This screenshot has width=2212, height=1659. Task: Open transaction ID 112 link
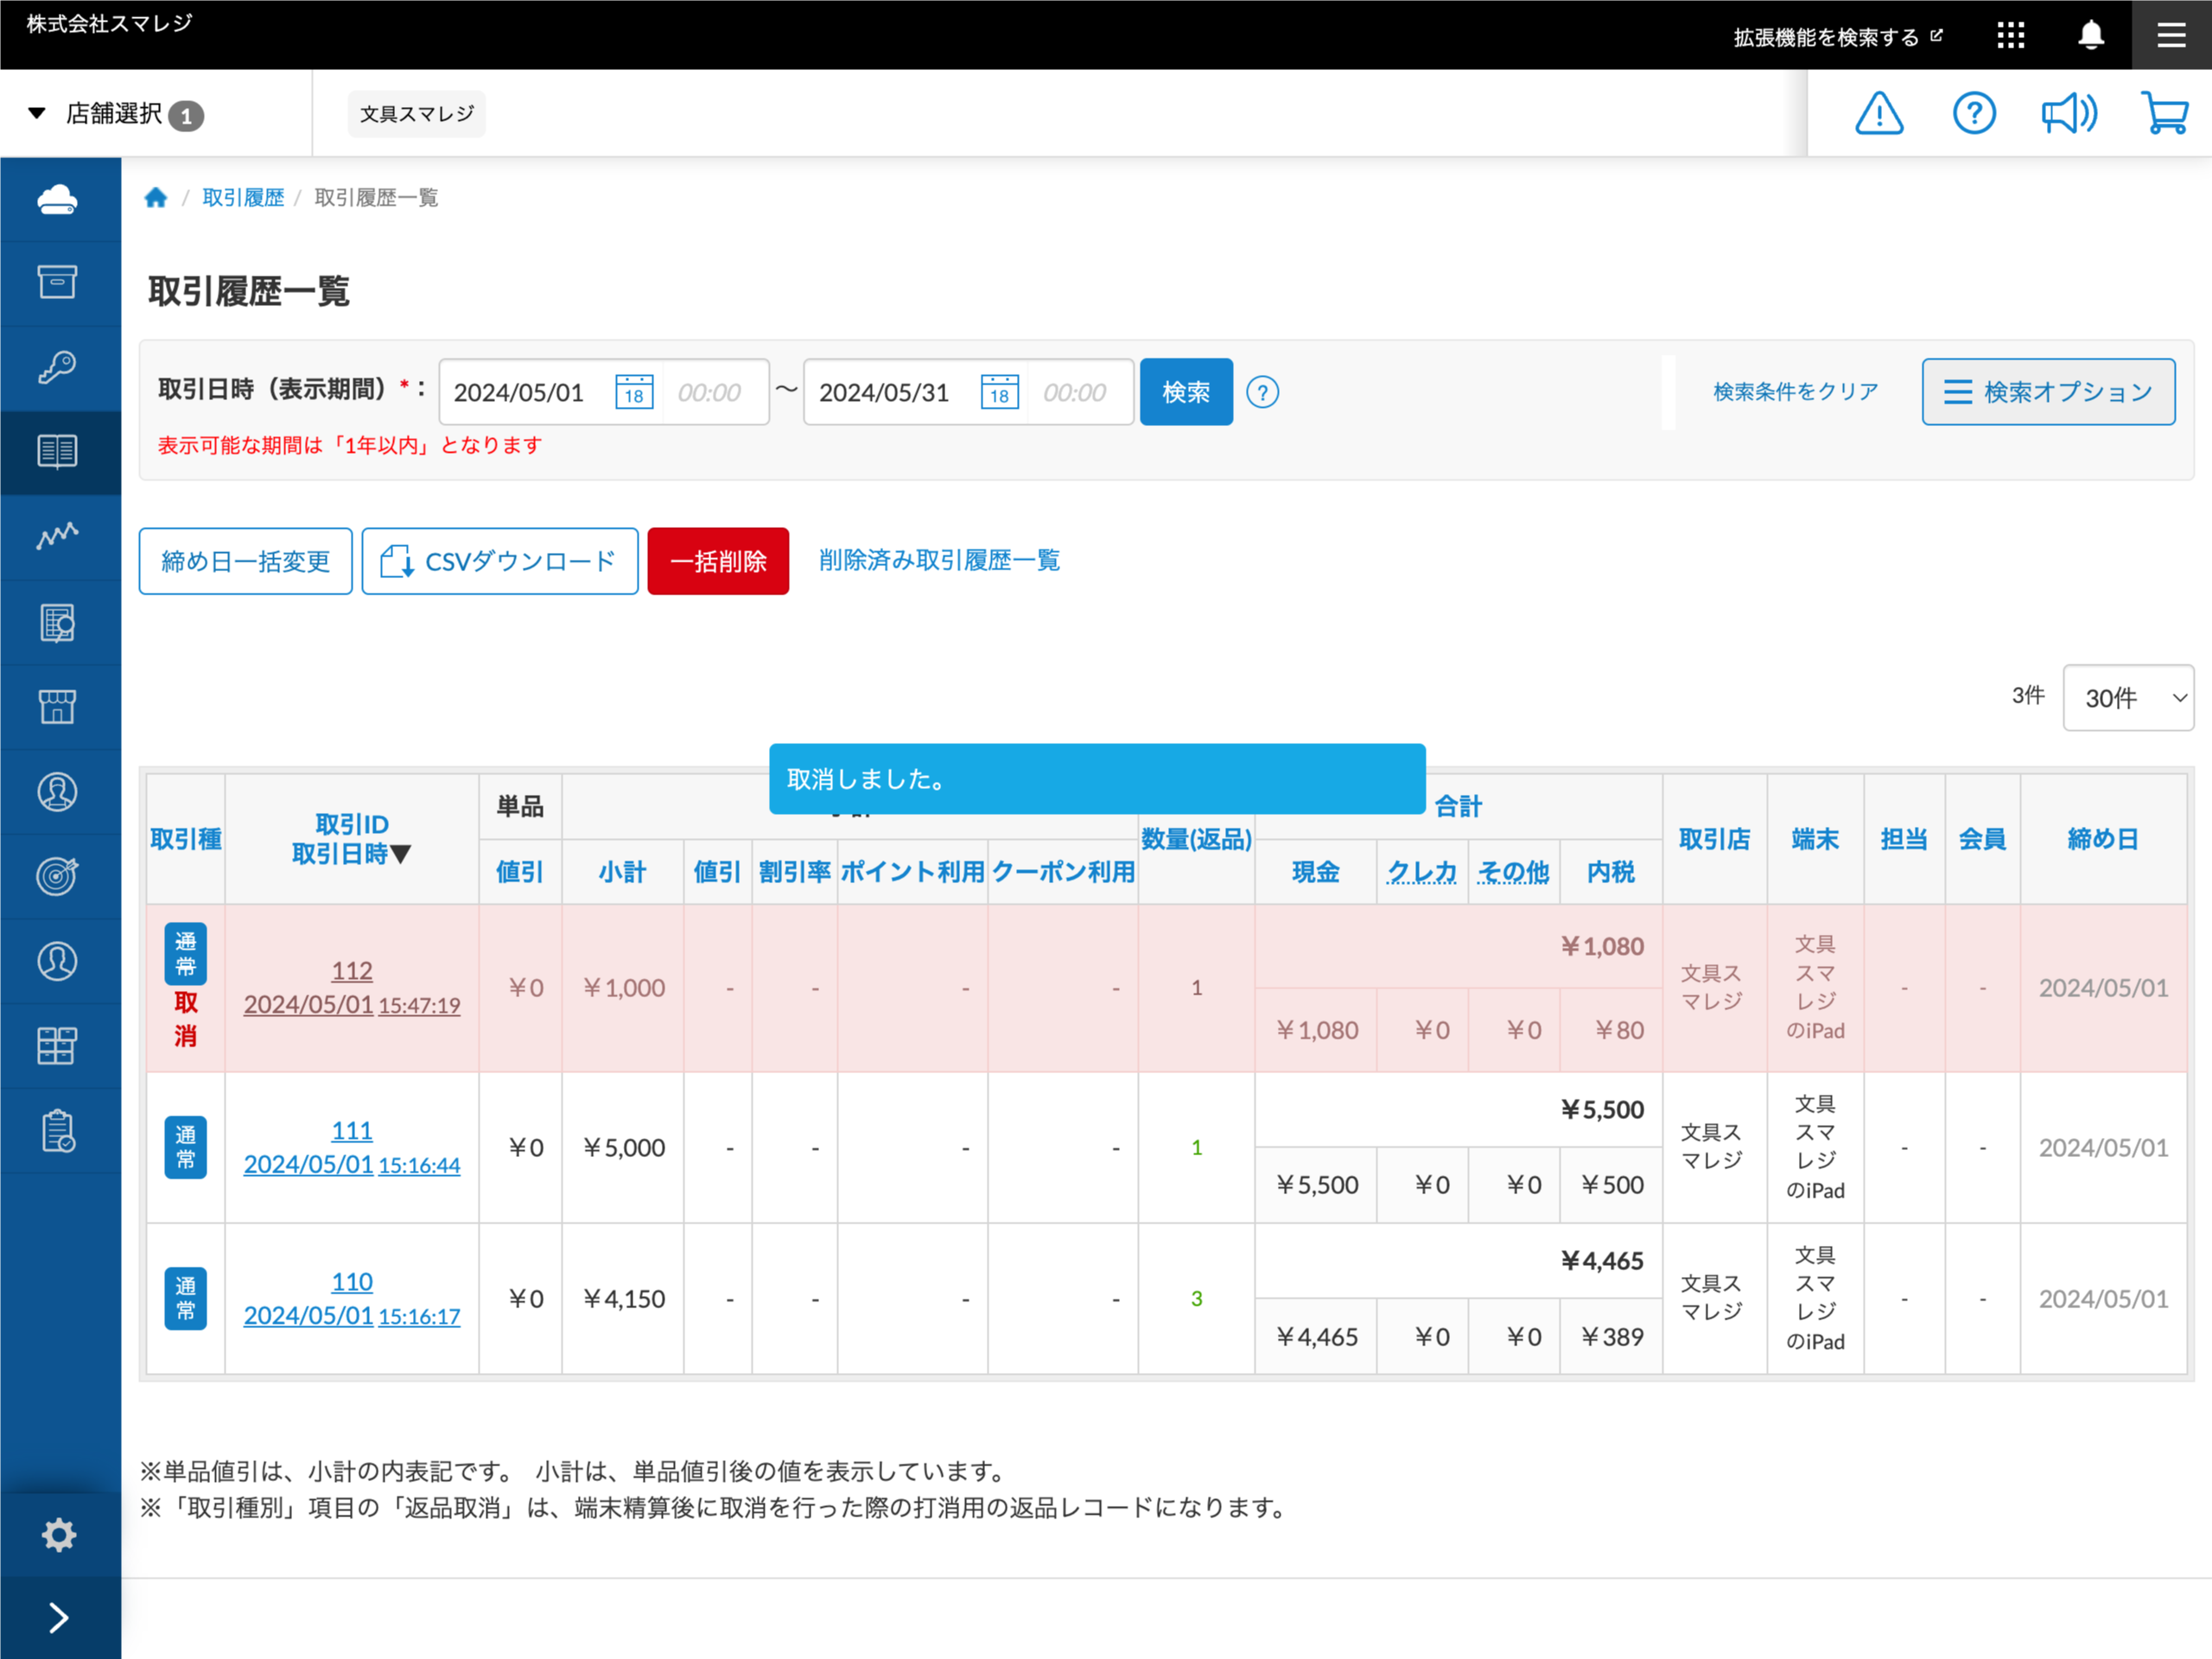[352, 970]
